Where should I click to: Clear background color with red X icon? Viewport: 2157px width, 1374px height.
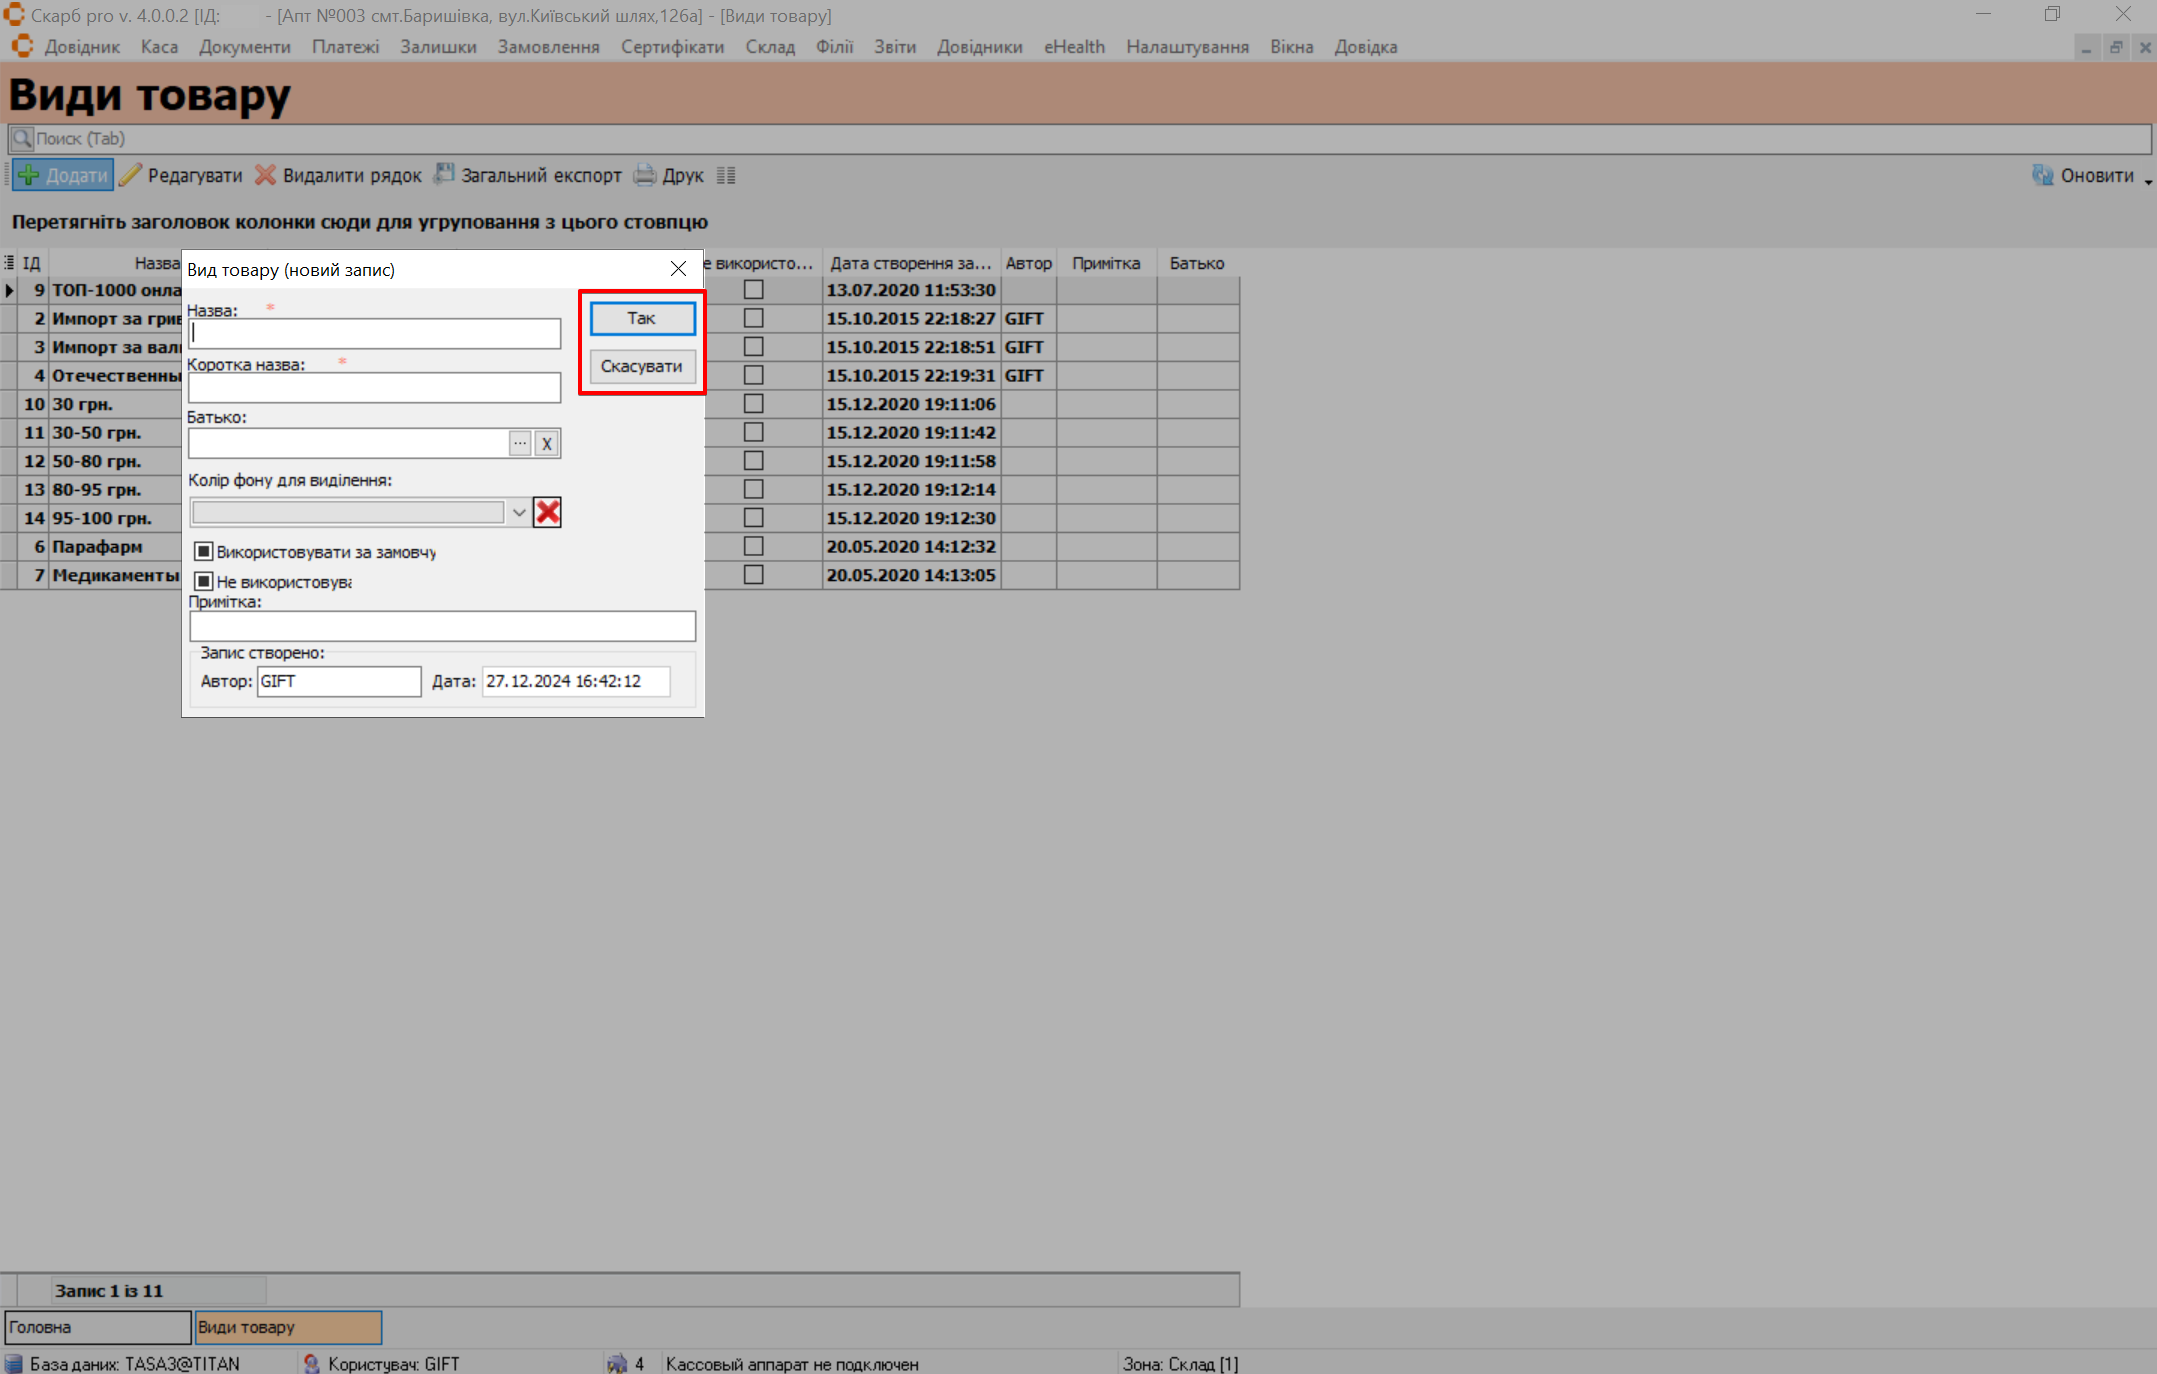547,512
